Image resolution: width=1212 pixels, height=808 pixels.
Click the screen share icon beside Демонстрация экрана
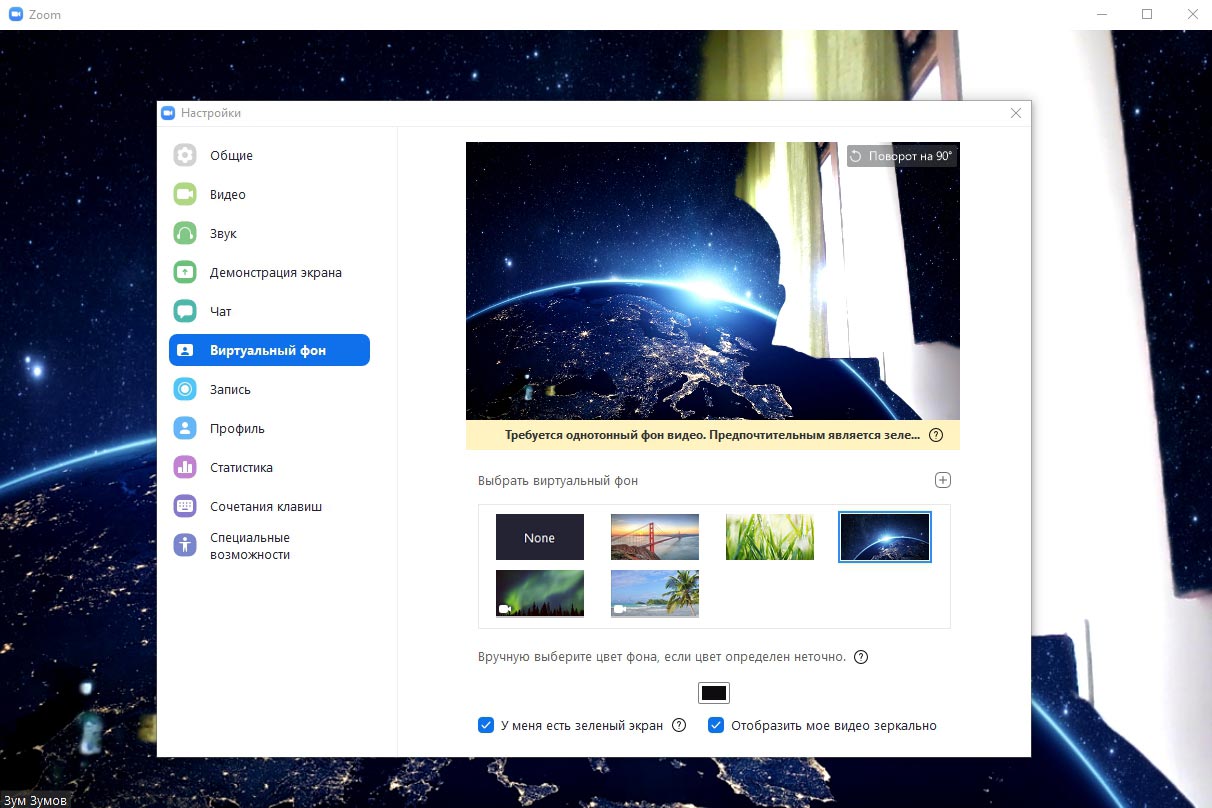tap(185, 272)
